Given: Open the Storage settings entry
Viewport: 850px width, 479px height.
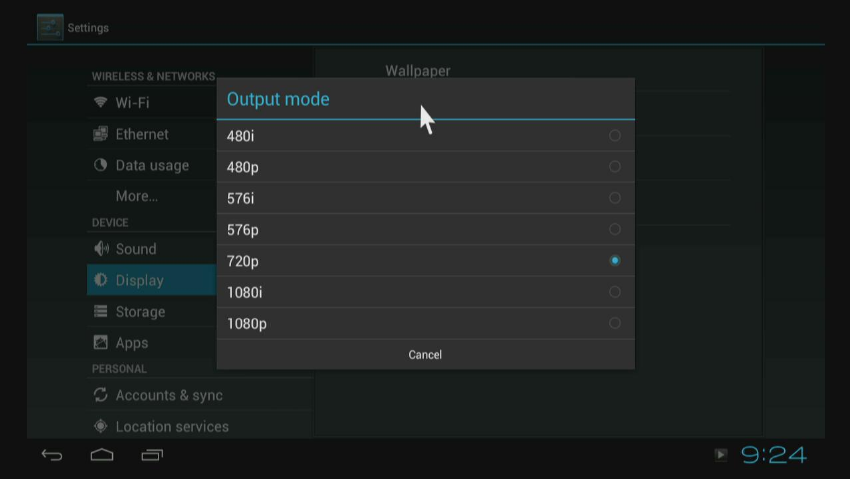Looking at the screenshot, I should coord(152,312).
